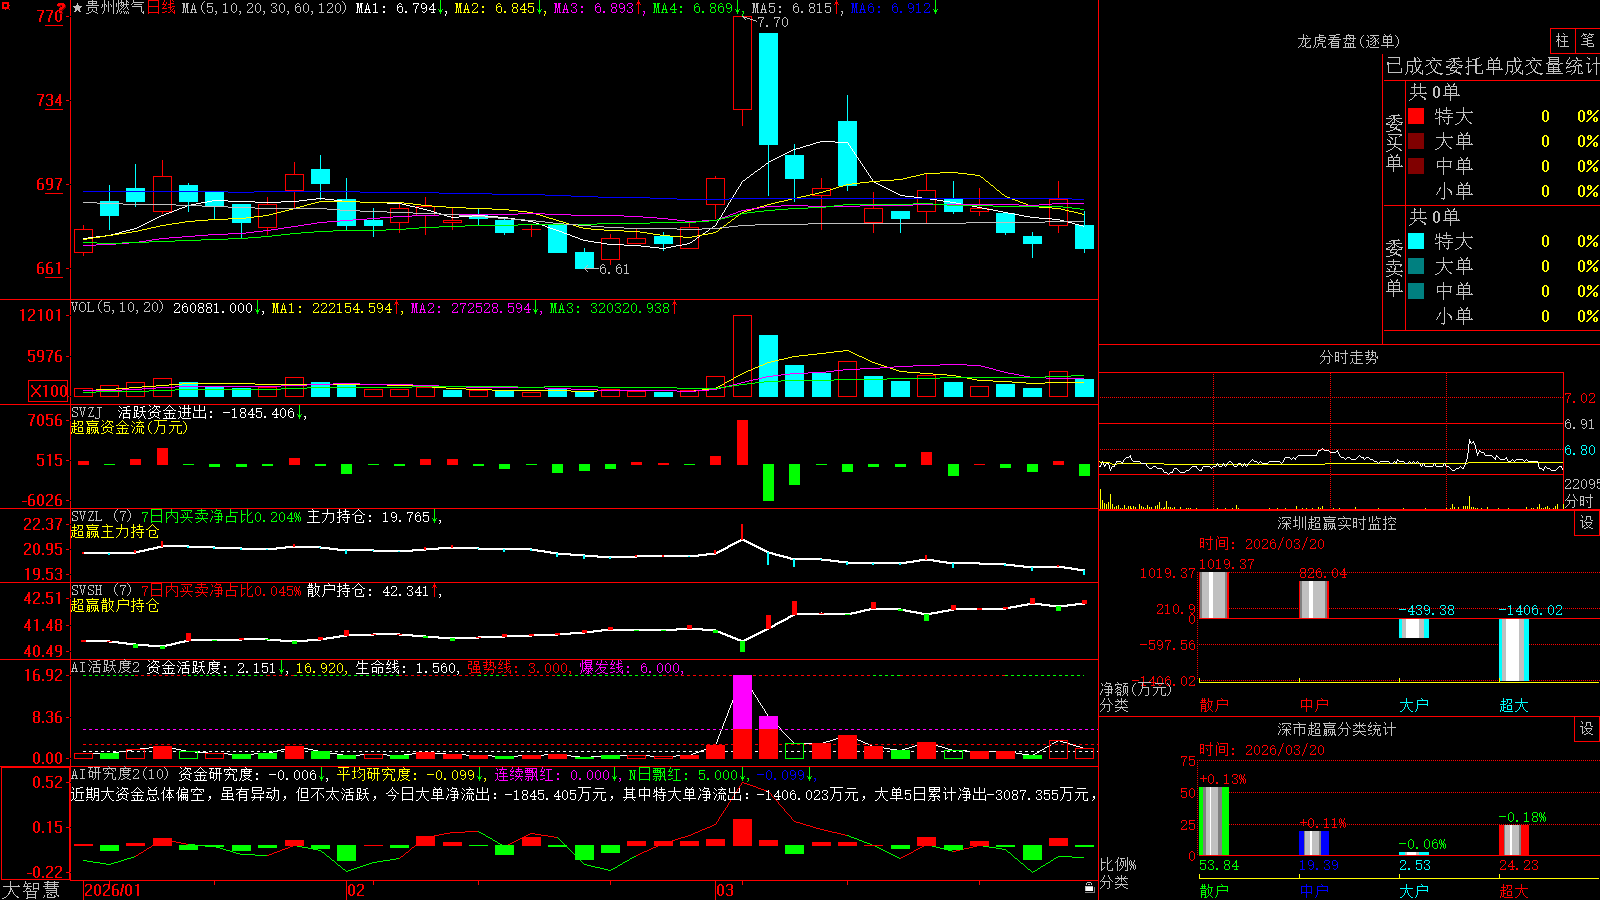This screenshot has height=900, width=1600.
Task: Click the 超赢散户持仓 label
Action: (115, 605)
